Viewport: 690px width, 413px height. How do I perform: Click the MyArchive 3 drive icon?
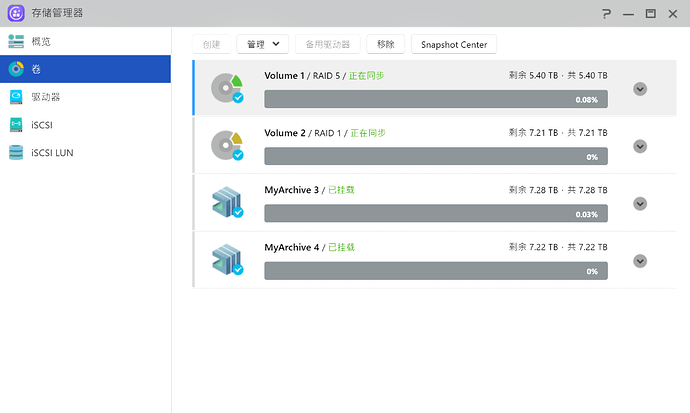click(x=227, y=203)
